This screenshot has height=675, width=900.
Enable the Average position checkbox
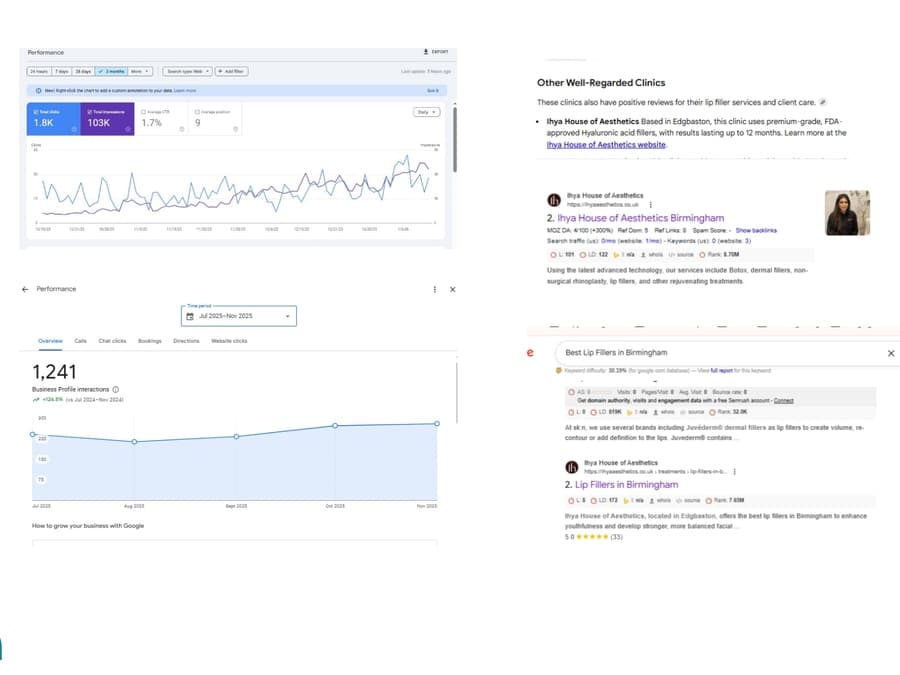[197, 112]
